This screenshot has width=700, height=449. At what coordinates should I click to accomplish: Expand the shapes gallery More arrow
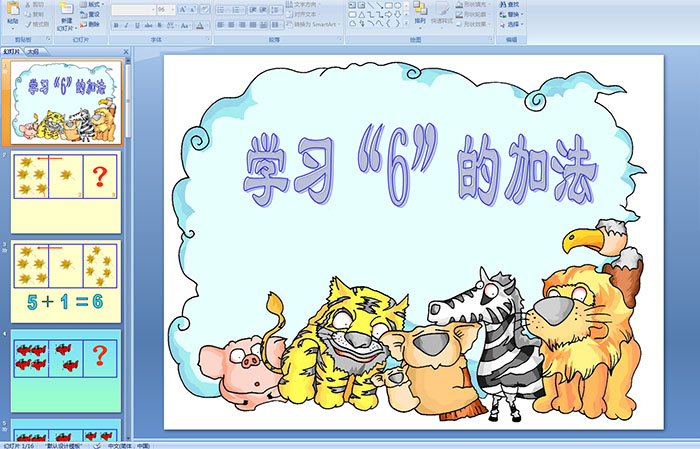coord(406,24)
